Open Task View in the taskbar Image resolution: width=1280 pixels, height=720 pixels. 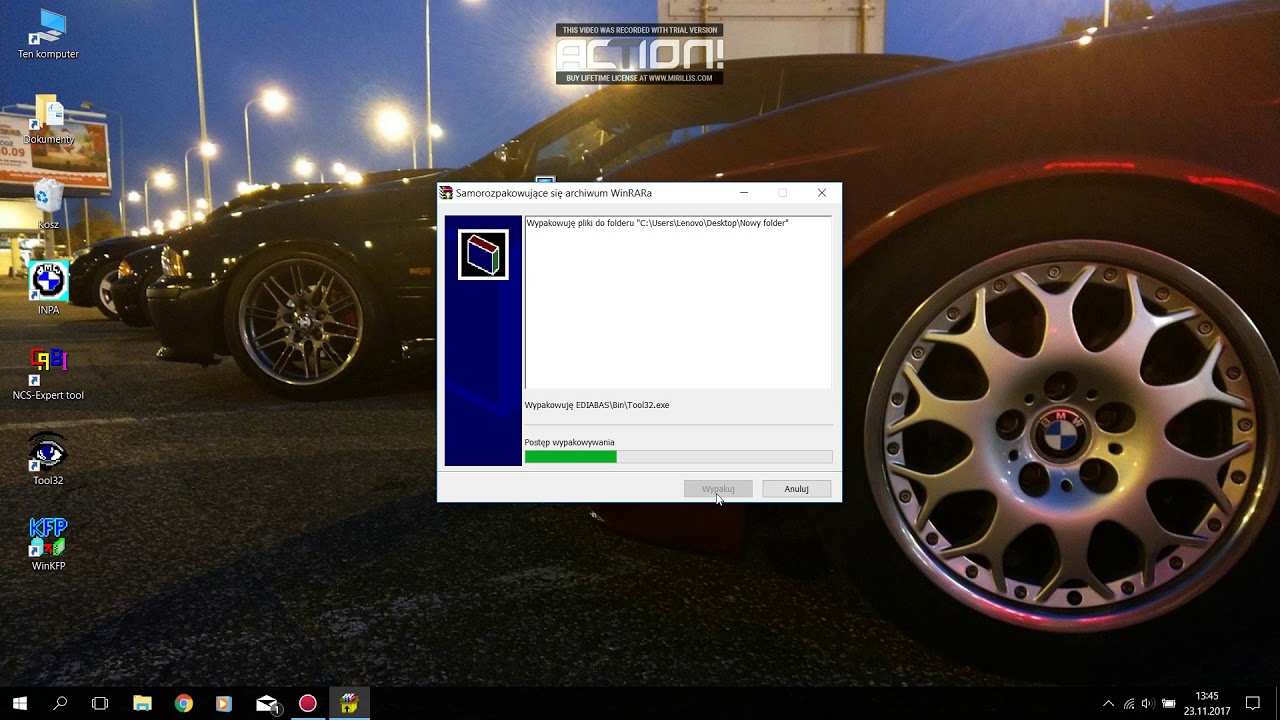[100, 704]
